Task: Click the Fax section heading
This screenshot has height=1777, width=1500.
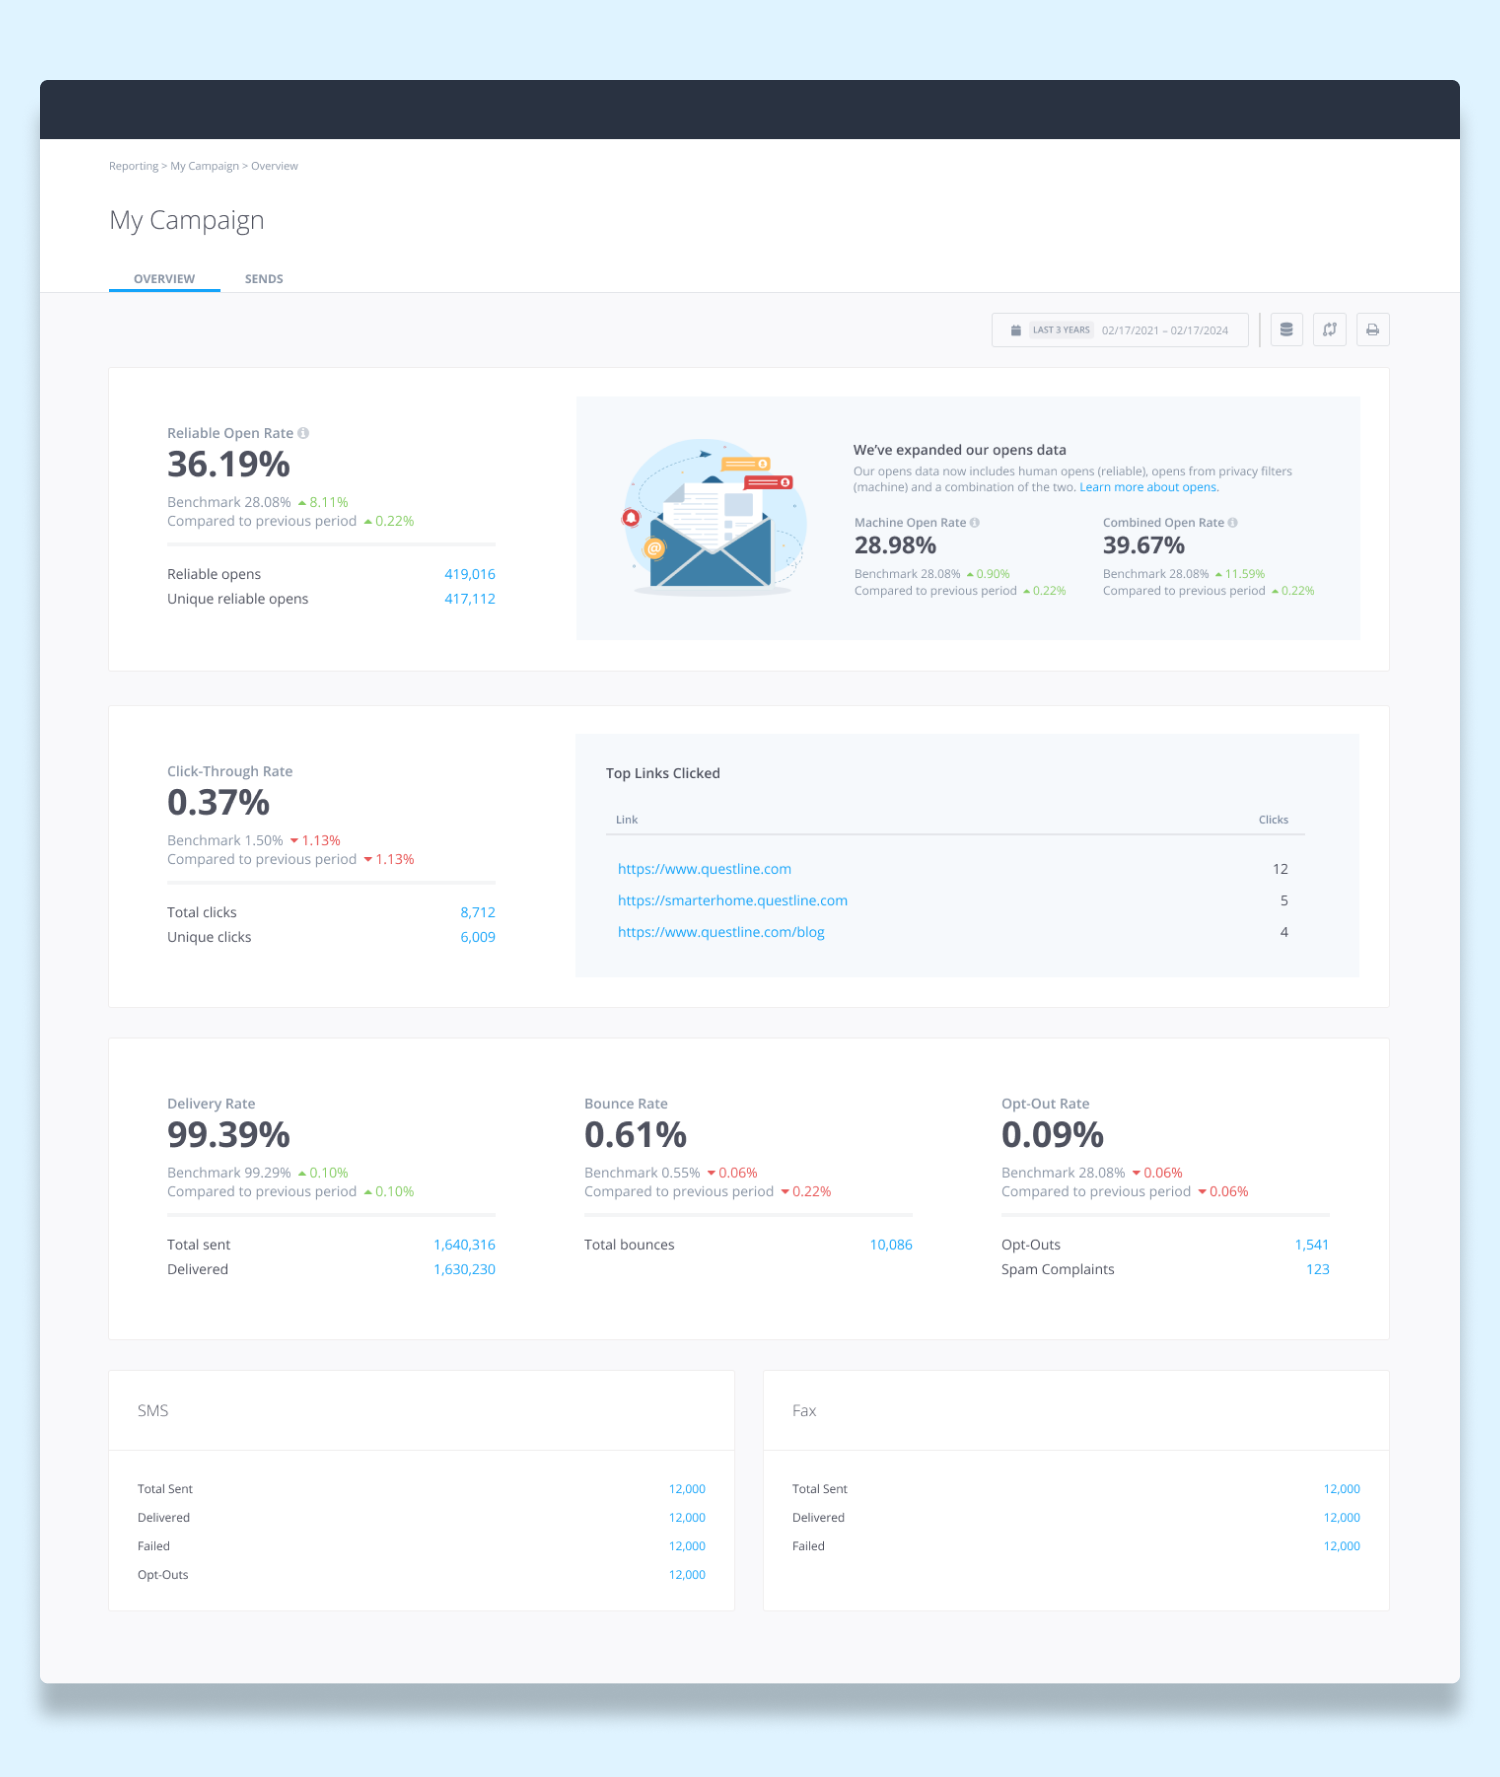Action: [804, 1411]
